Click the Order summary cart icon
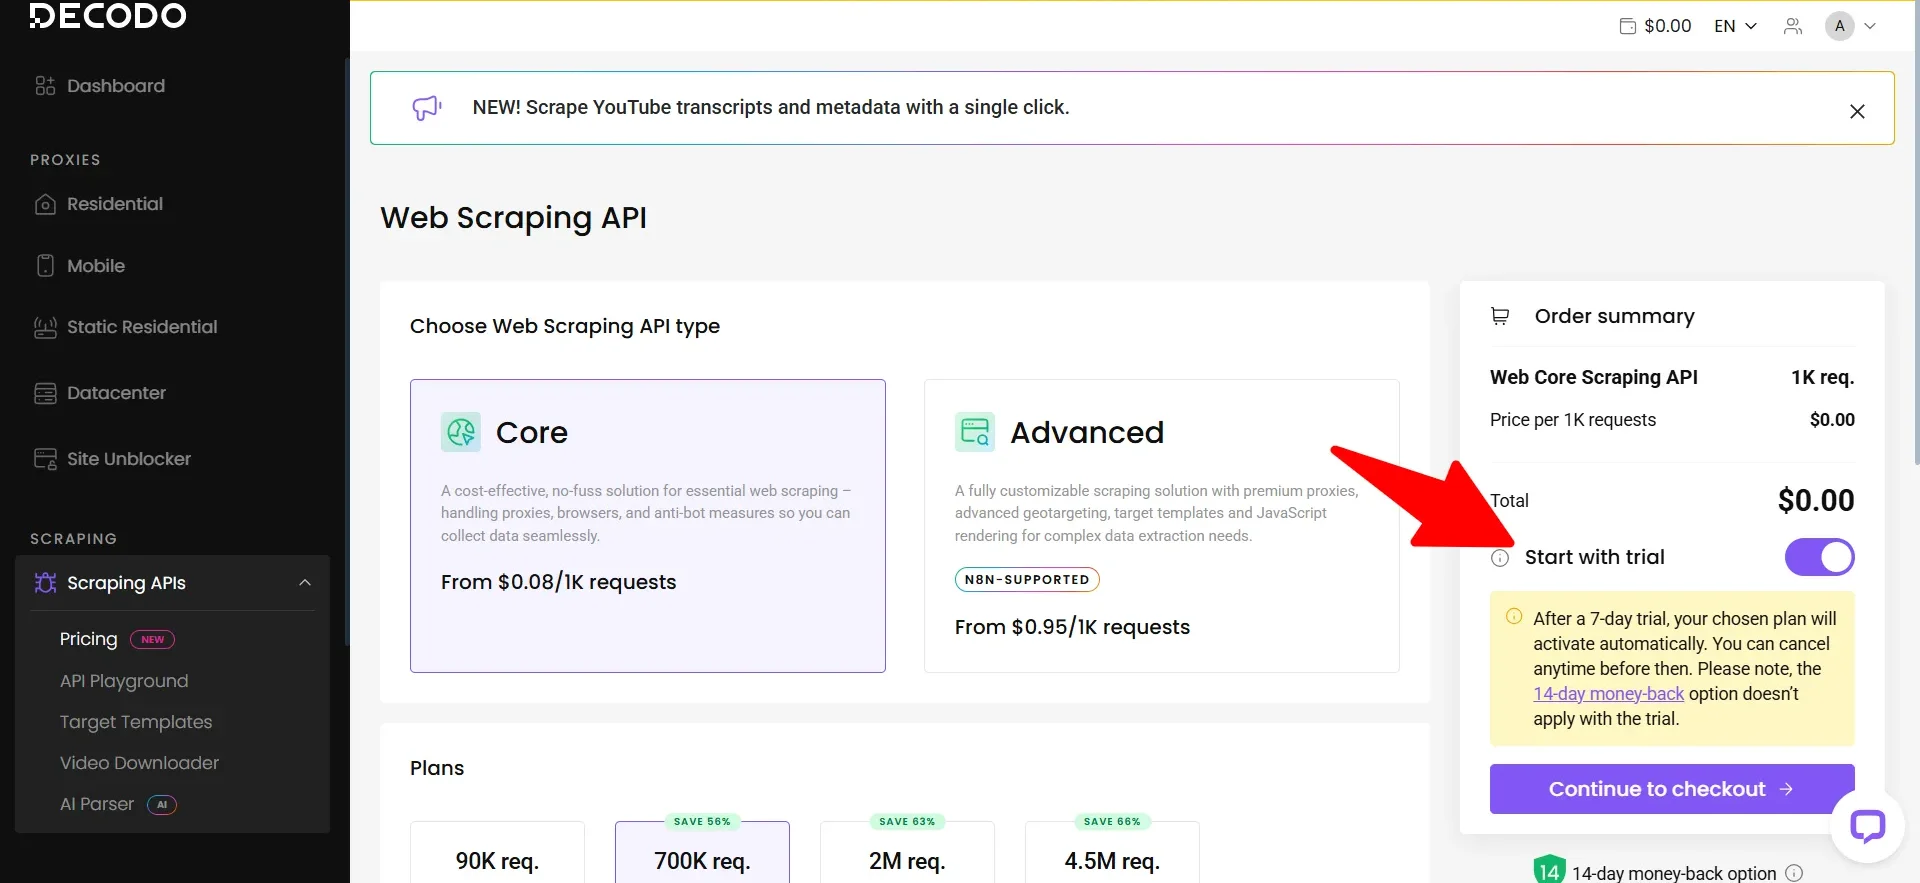 click(x=1500, y=316)
